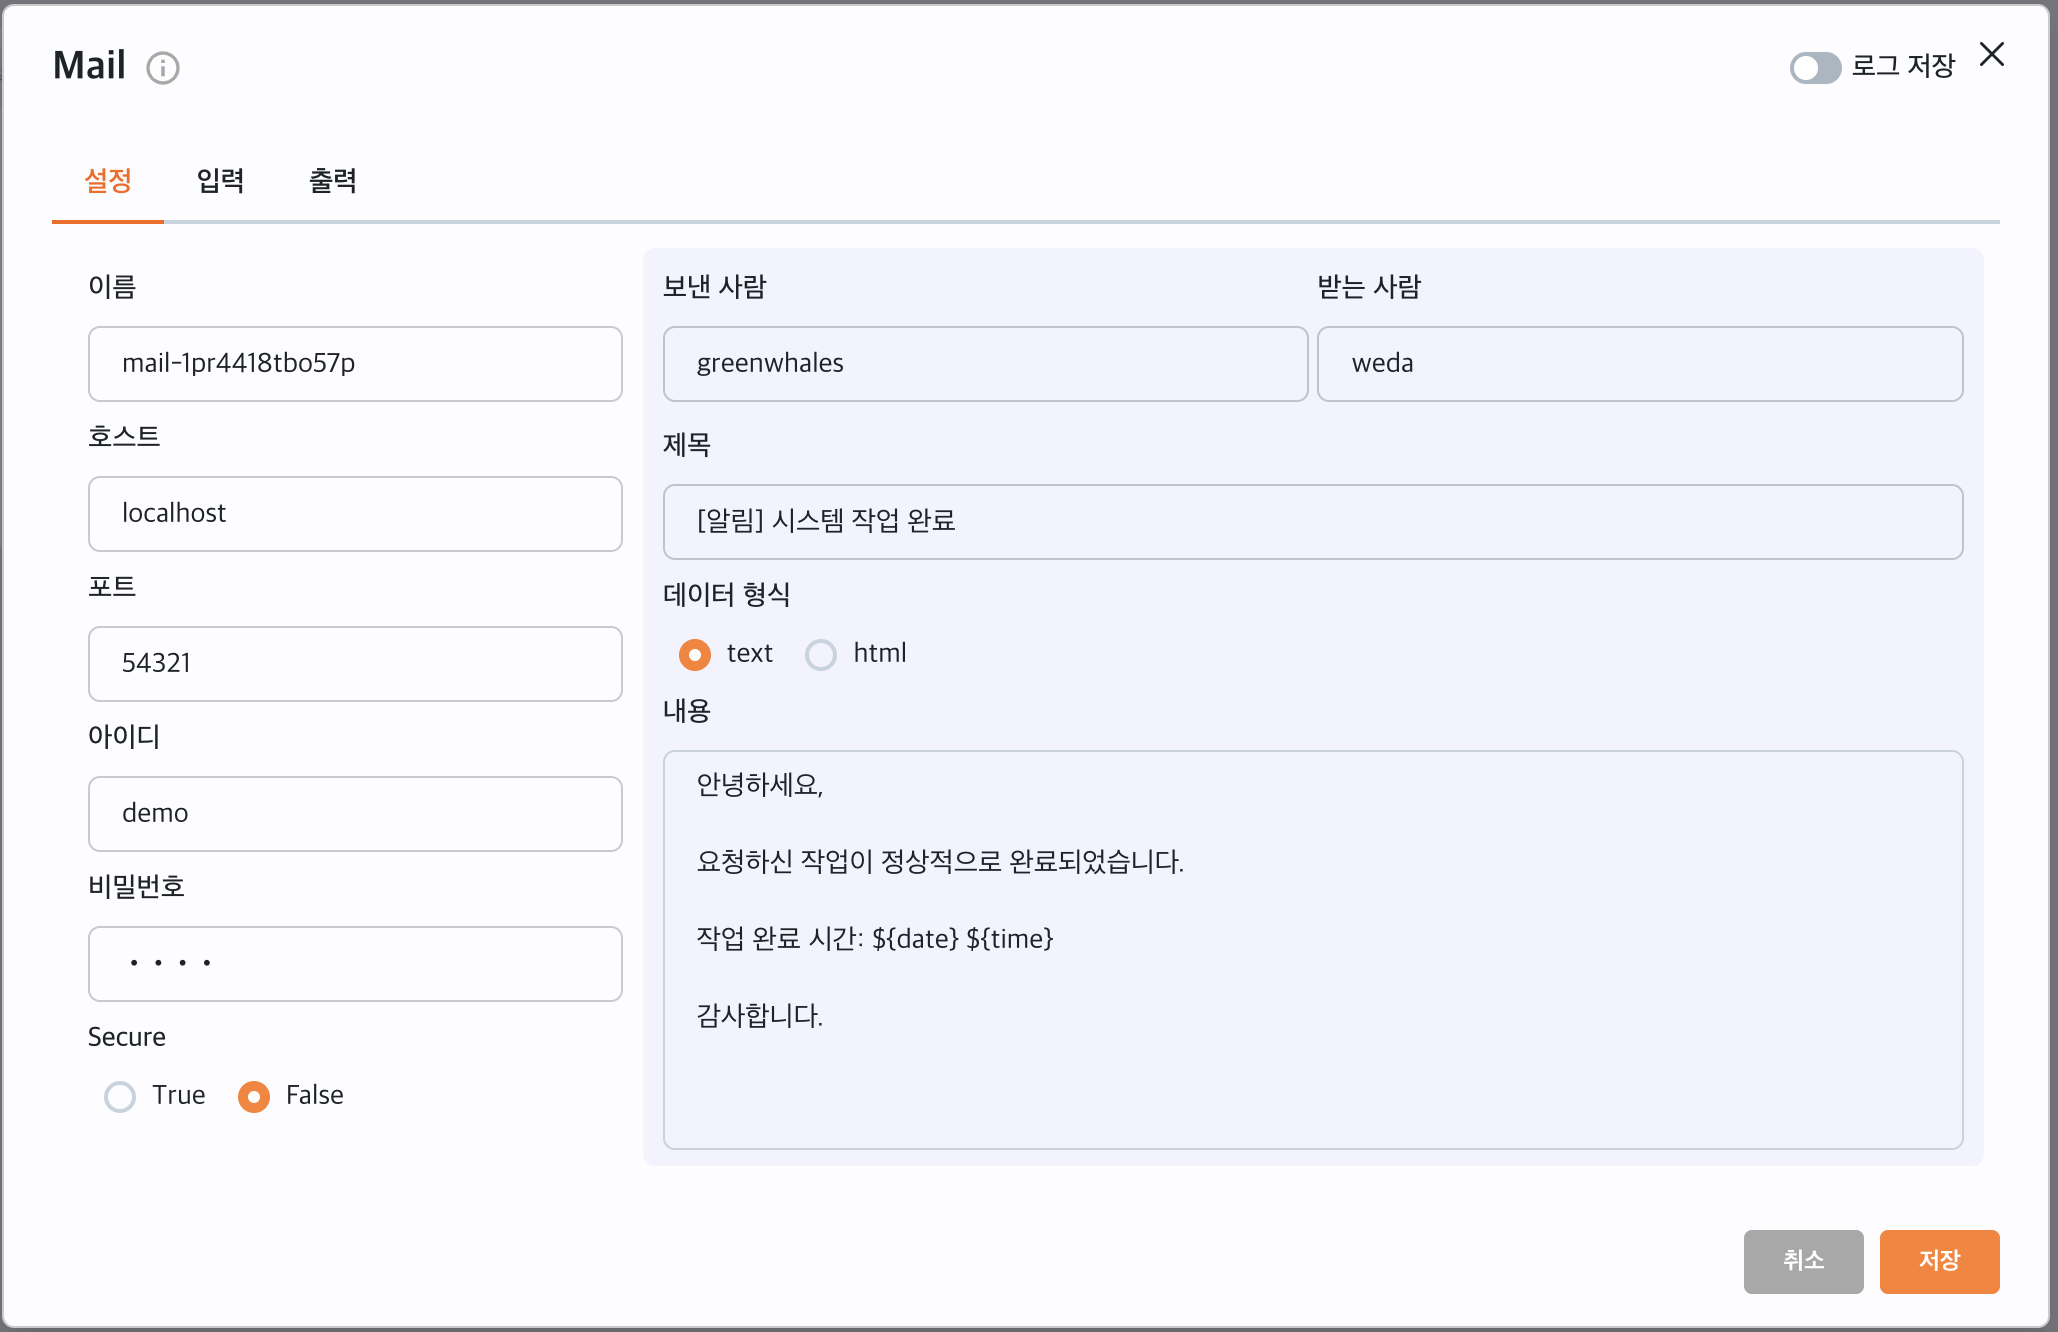Click the 비밀번호 password field
Viewport: 2058px width, 1332px height.
(x=355, y=964)
